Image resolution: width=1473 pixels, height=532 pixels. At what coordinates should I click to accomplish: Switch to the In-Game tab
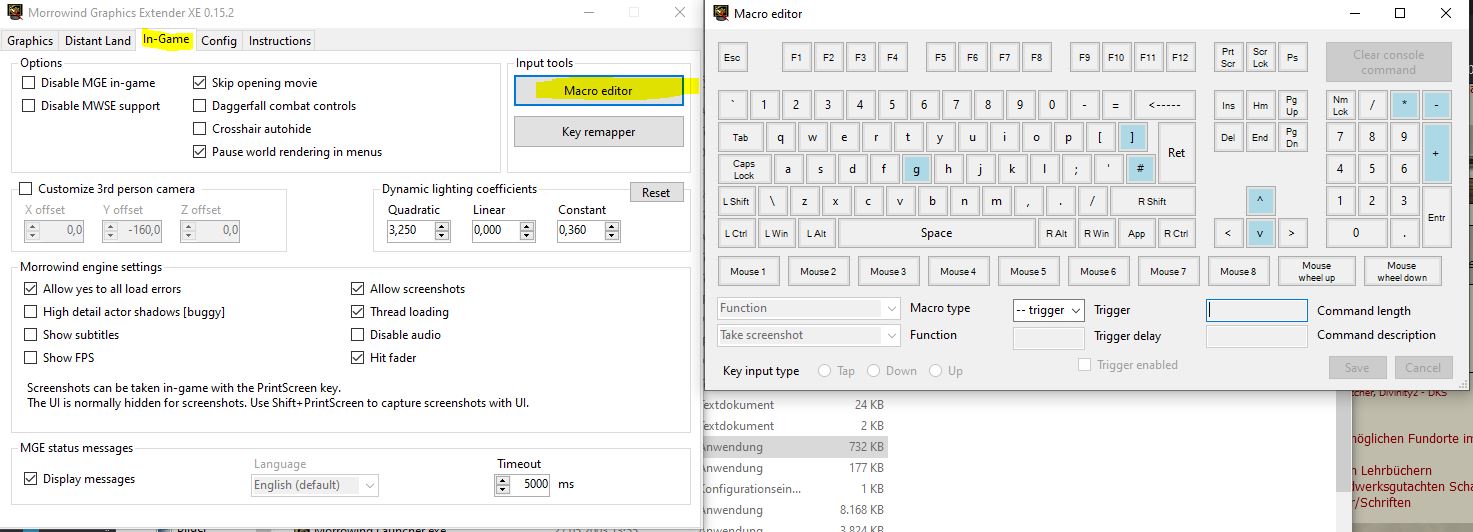(166, 40)
